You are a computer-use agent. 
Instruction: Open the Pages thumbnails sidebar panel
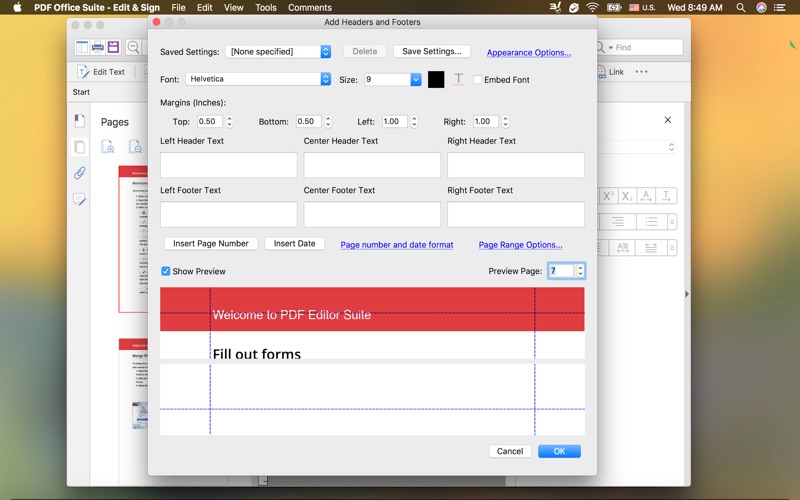[x=79, y=147]
